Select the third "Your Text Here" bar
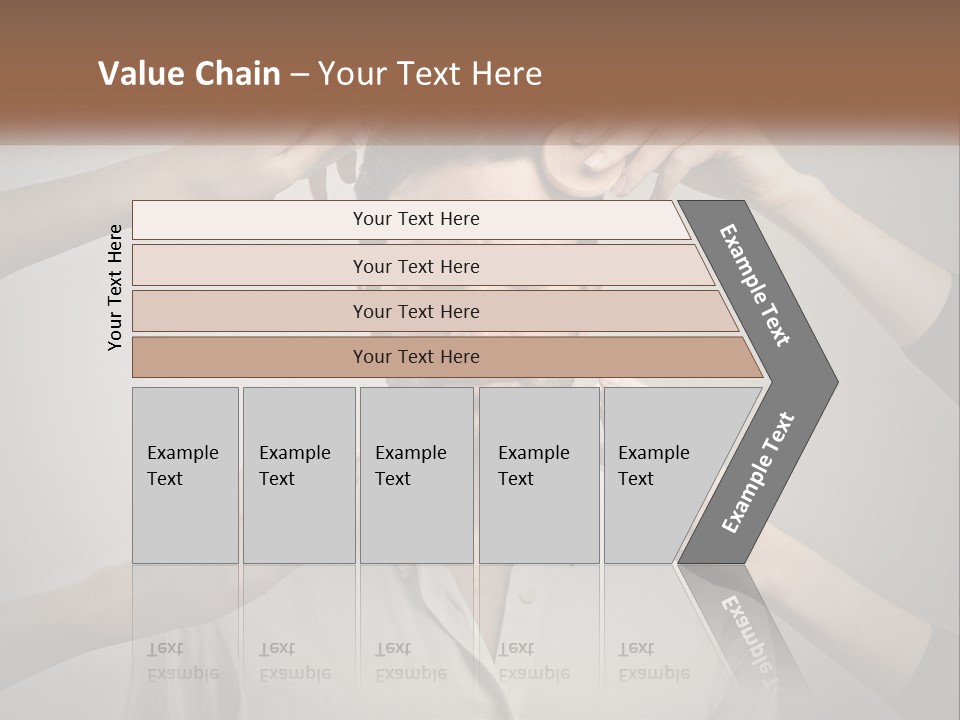This screenshot has height=720, width=960. (x=416, y=312)
